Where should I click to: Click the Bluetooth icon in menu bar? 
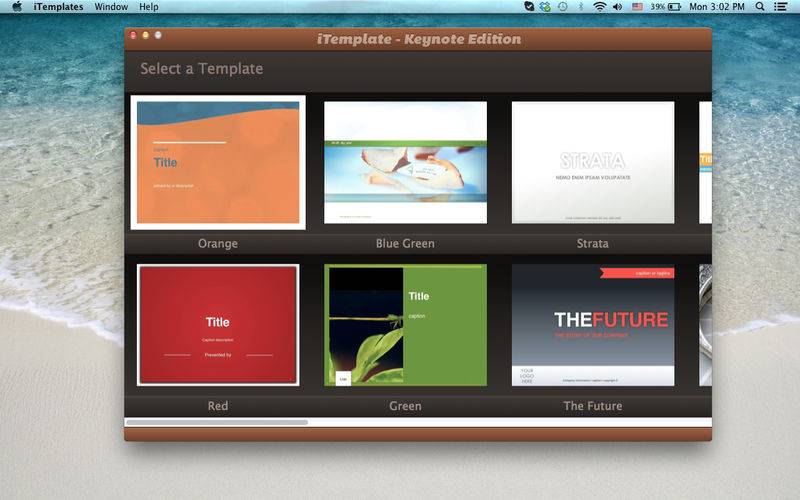[581, 7]
